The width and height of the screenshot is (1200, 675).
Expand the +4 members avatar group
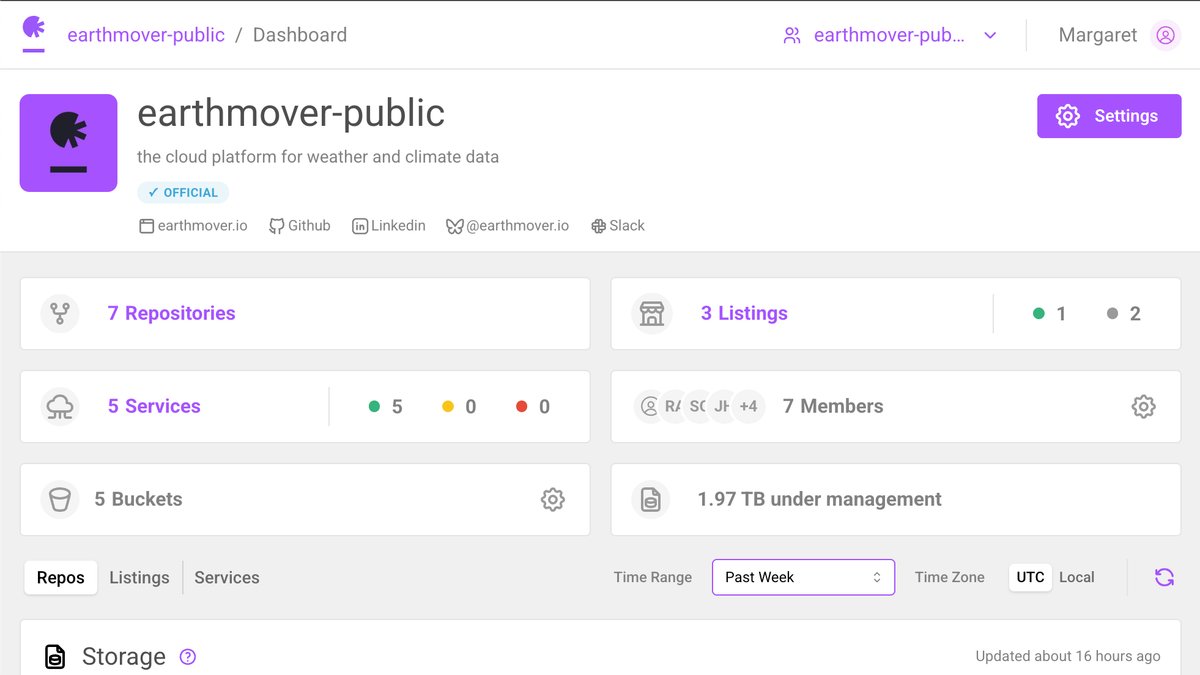tap(749, 406)
